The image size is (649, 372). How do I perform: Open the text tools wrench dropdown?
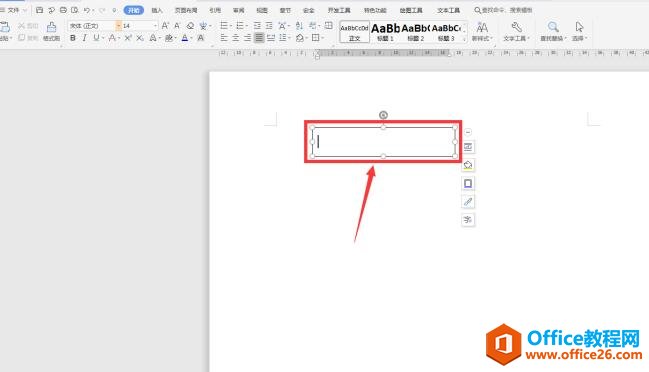click(516, 31)
